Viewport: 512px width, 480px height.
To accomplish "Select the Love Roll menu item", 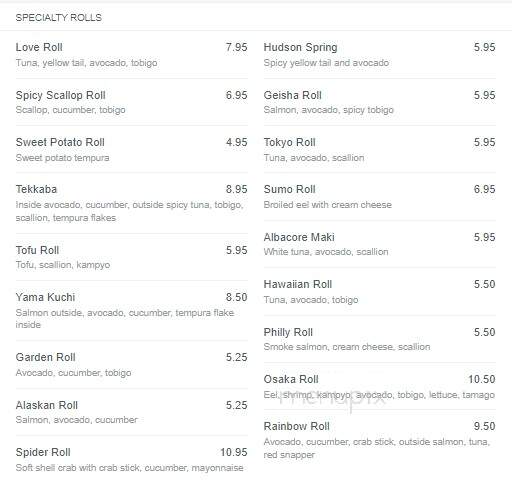I will (39, 47).
